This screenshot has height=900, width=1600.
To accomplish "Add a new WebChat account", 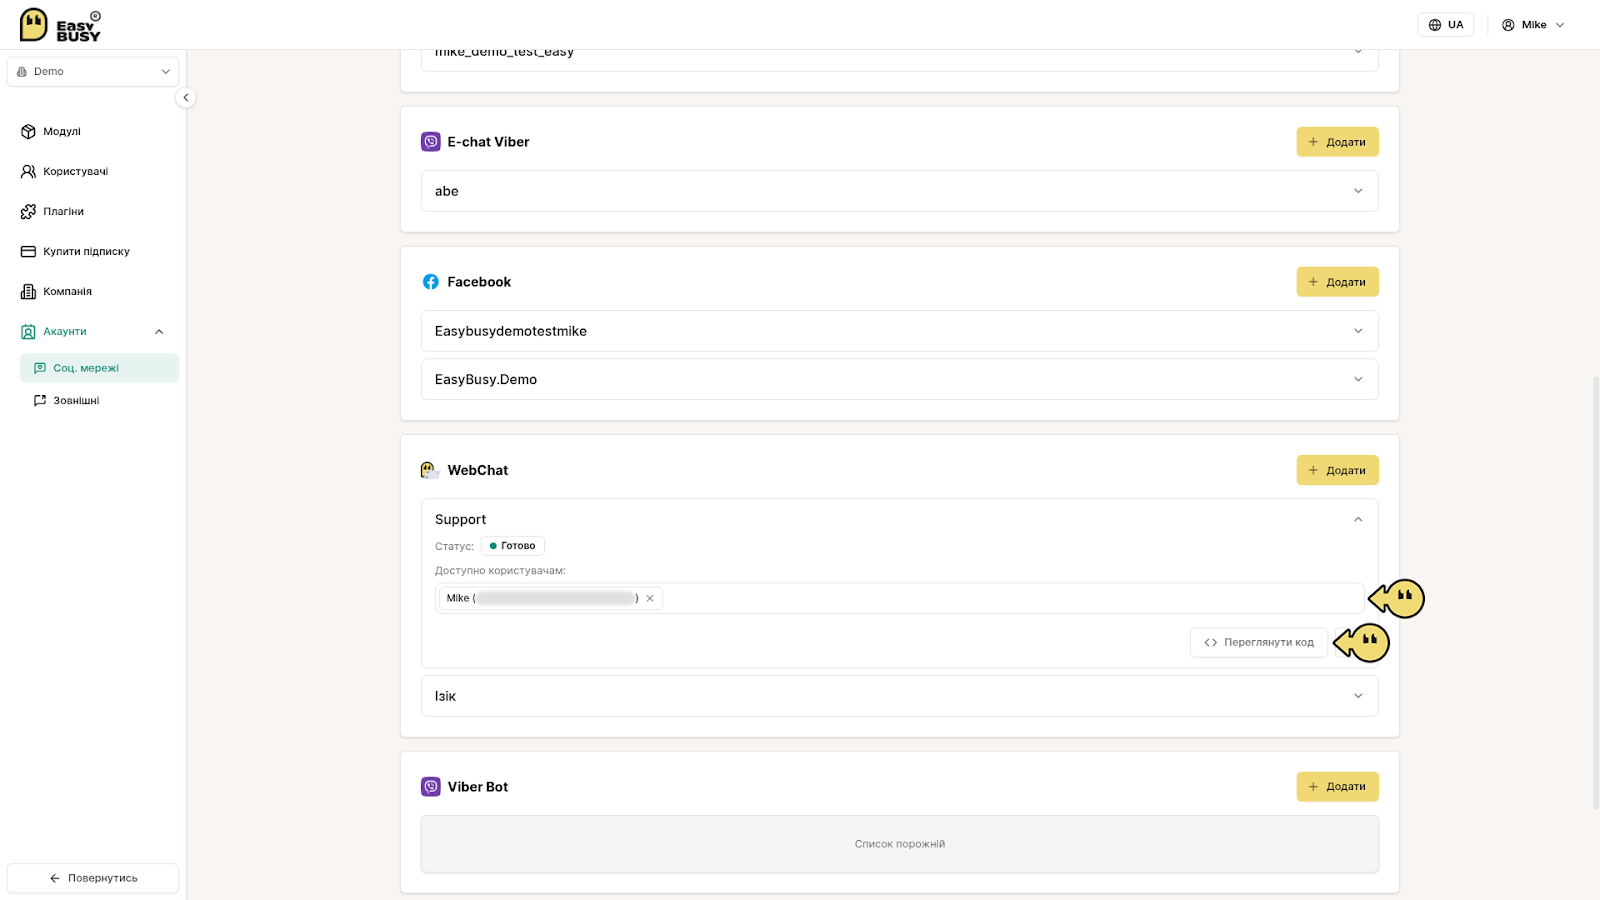I will (x=1337, y=470).
